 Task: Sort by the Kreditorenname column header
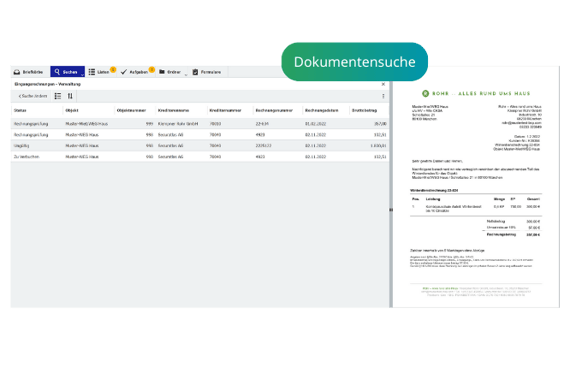(x=173, y=111)
